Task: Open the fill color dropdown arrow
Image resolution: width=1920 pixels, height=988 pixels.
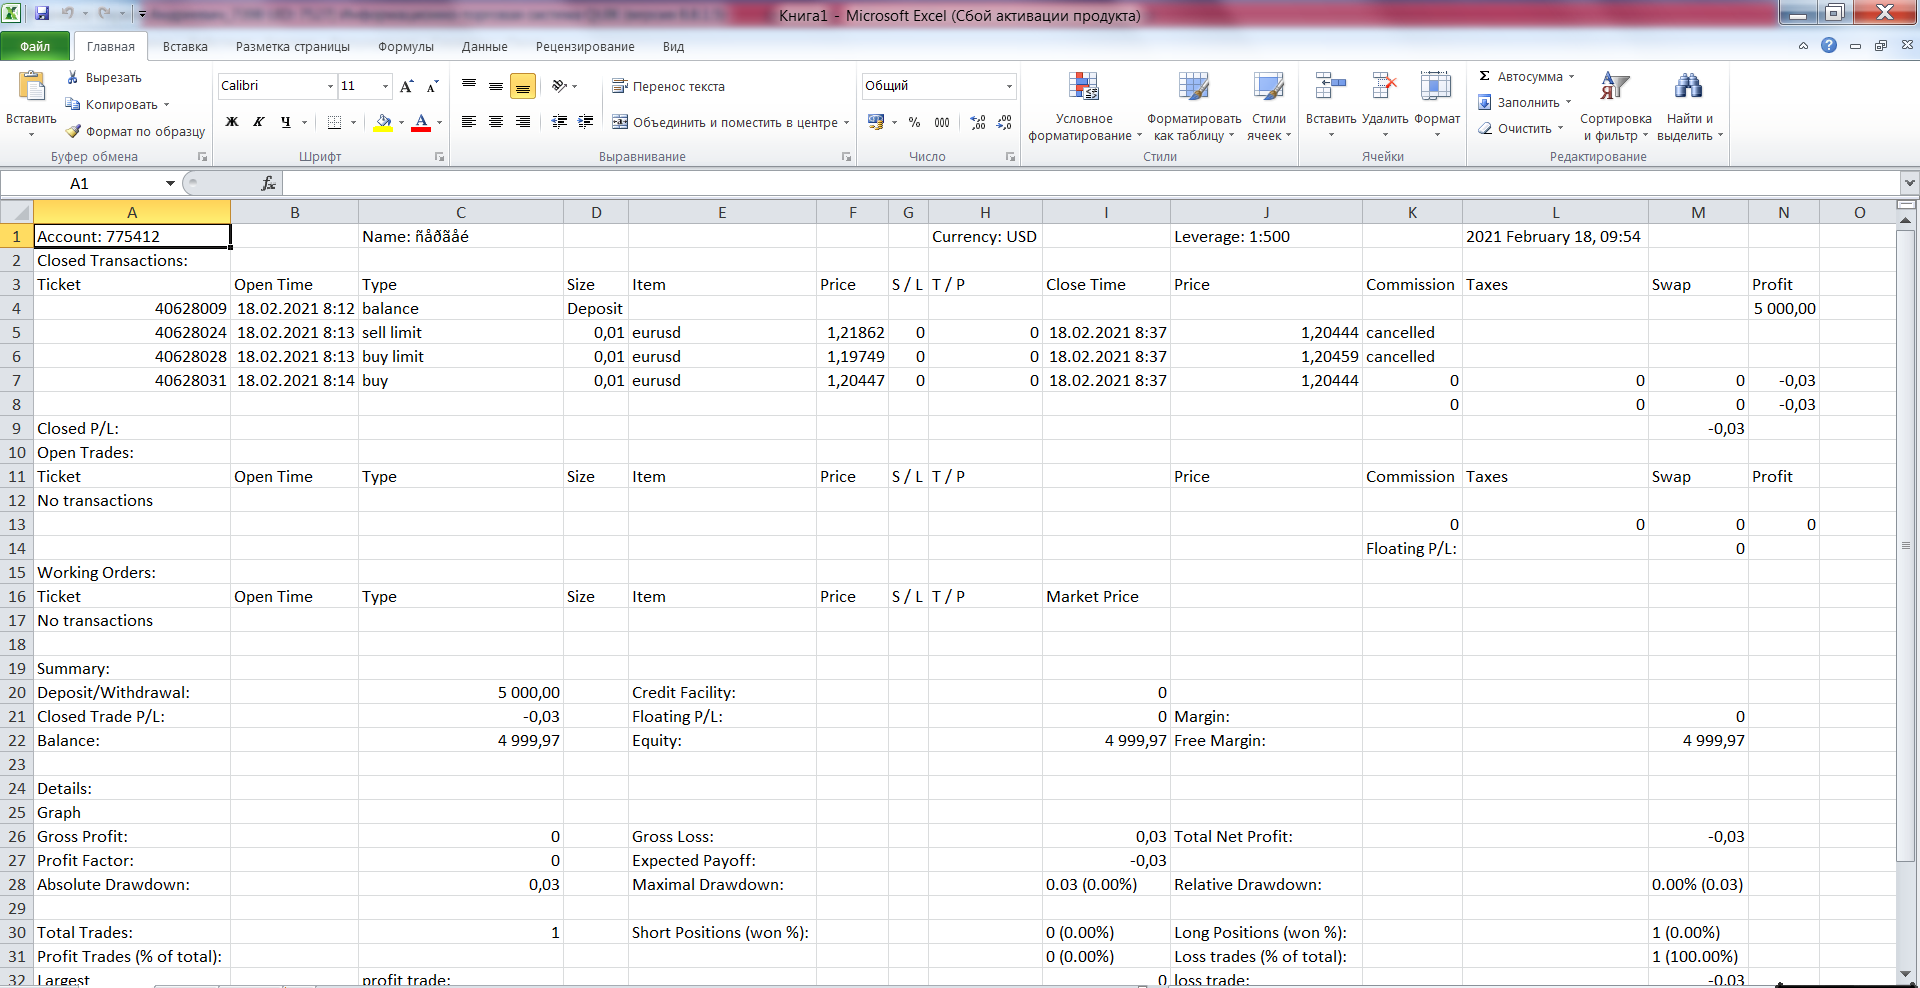Action: coord(401,123)
